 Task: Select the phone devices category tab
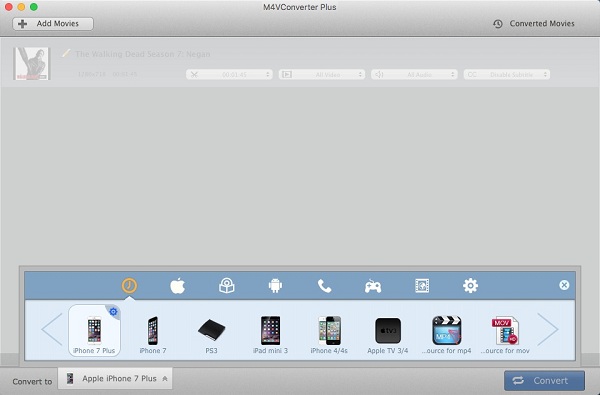324,286
